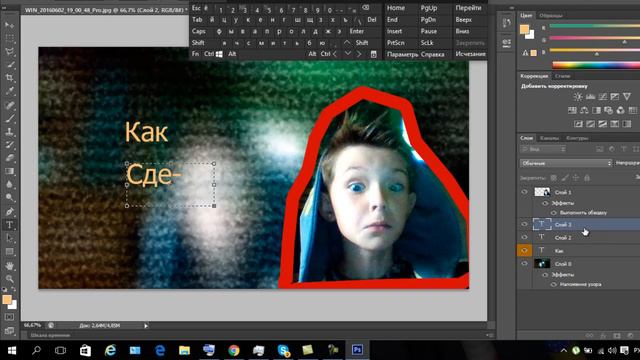Open Google Chrome from the taskbar
The height and width of the screenshot is (360, 640).
(234, 350)
